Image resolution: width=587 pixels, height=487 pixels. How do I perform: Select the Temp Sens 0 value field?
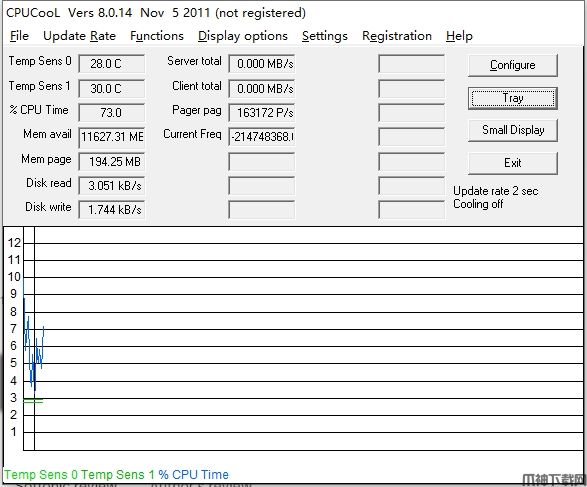pos(112,64)
